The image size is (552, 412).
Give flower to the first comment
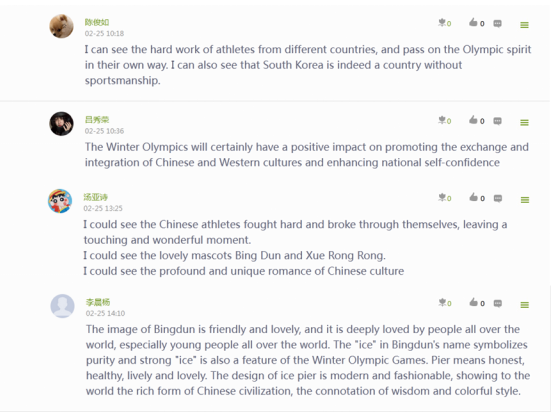442,23
